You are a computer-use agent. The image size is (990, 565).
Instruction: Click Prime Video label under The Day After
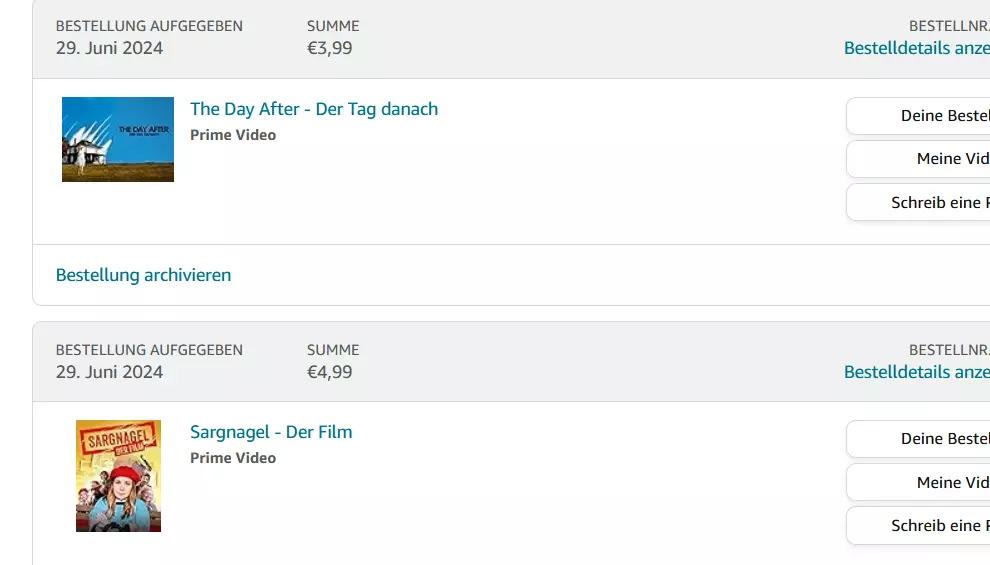coord(233,135)
